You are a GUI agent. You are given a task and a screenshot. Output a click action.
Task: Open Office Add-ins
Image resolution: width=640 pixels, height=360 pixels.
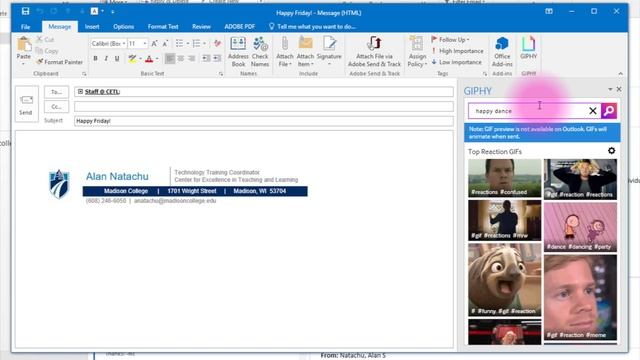[502, 52]
